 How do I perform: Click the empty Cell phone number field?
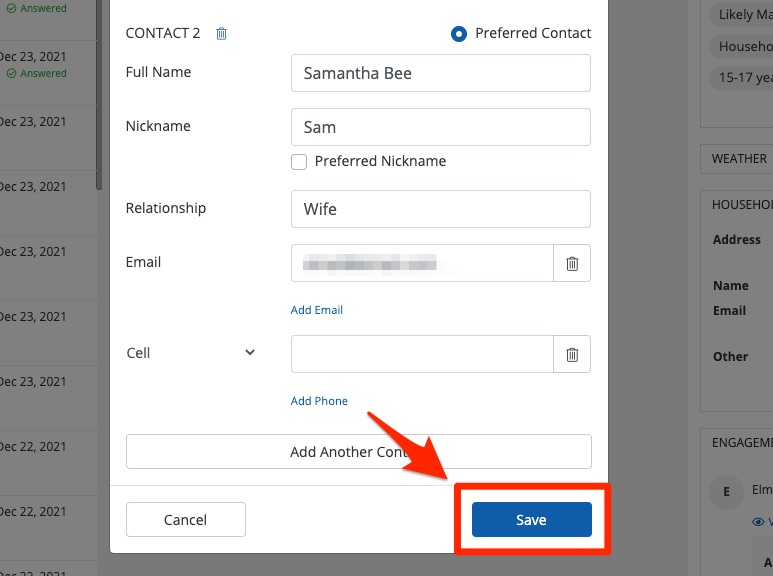(421, 354)
